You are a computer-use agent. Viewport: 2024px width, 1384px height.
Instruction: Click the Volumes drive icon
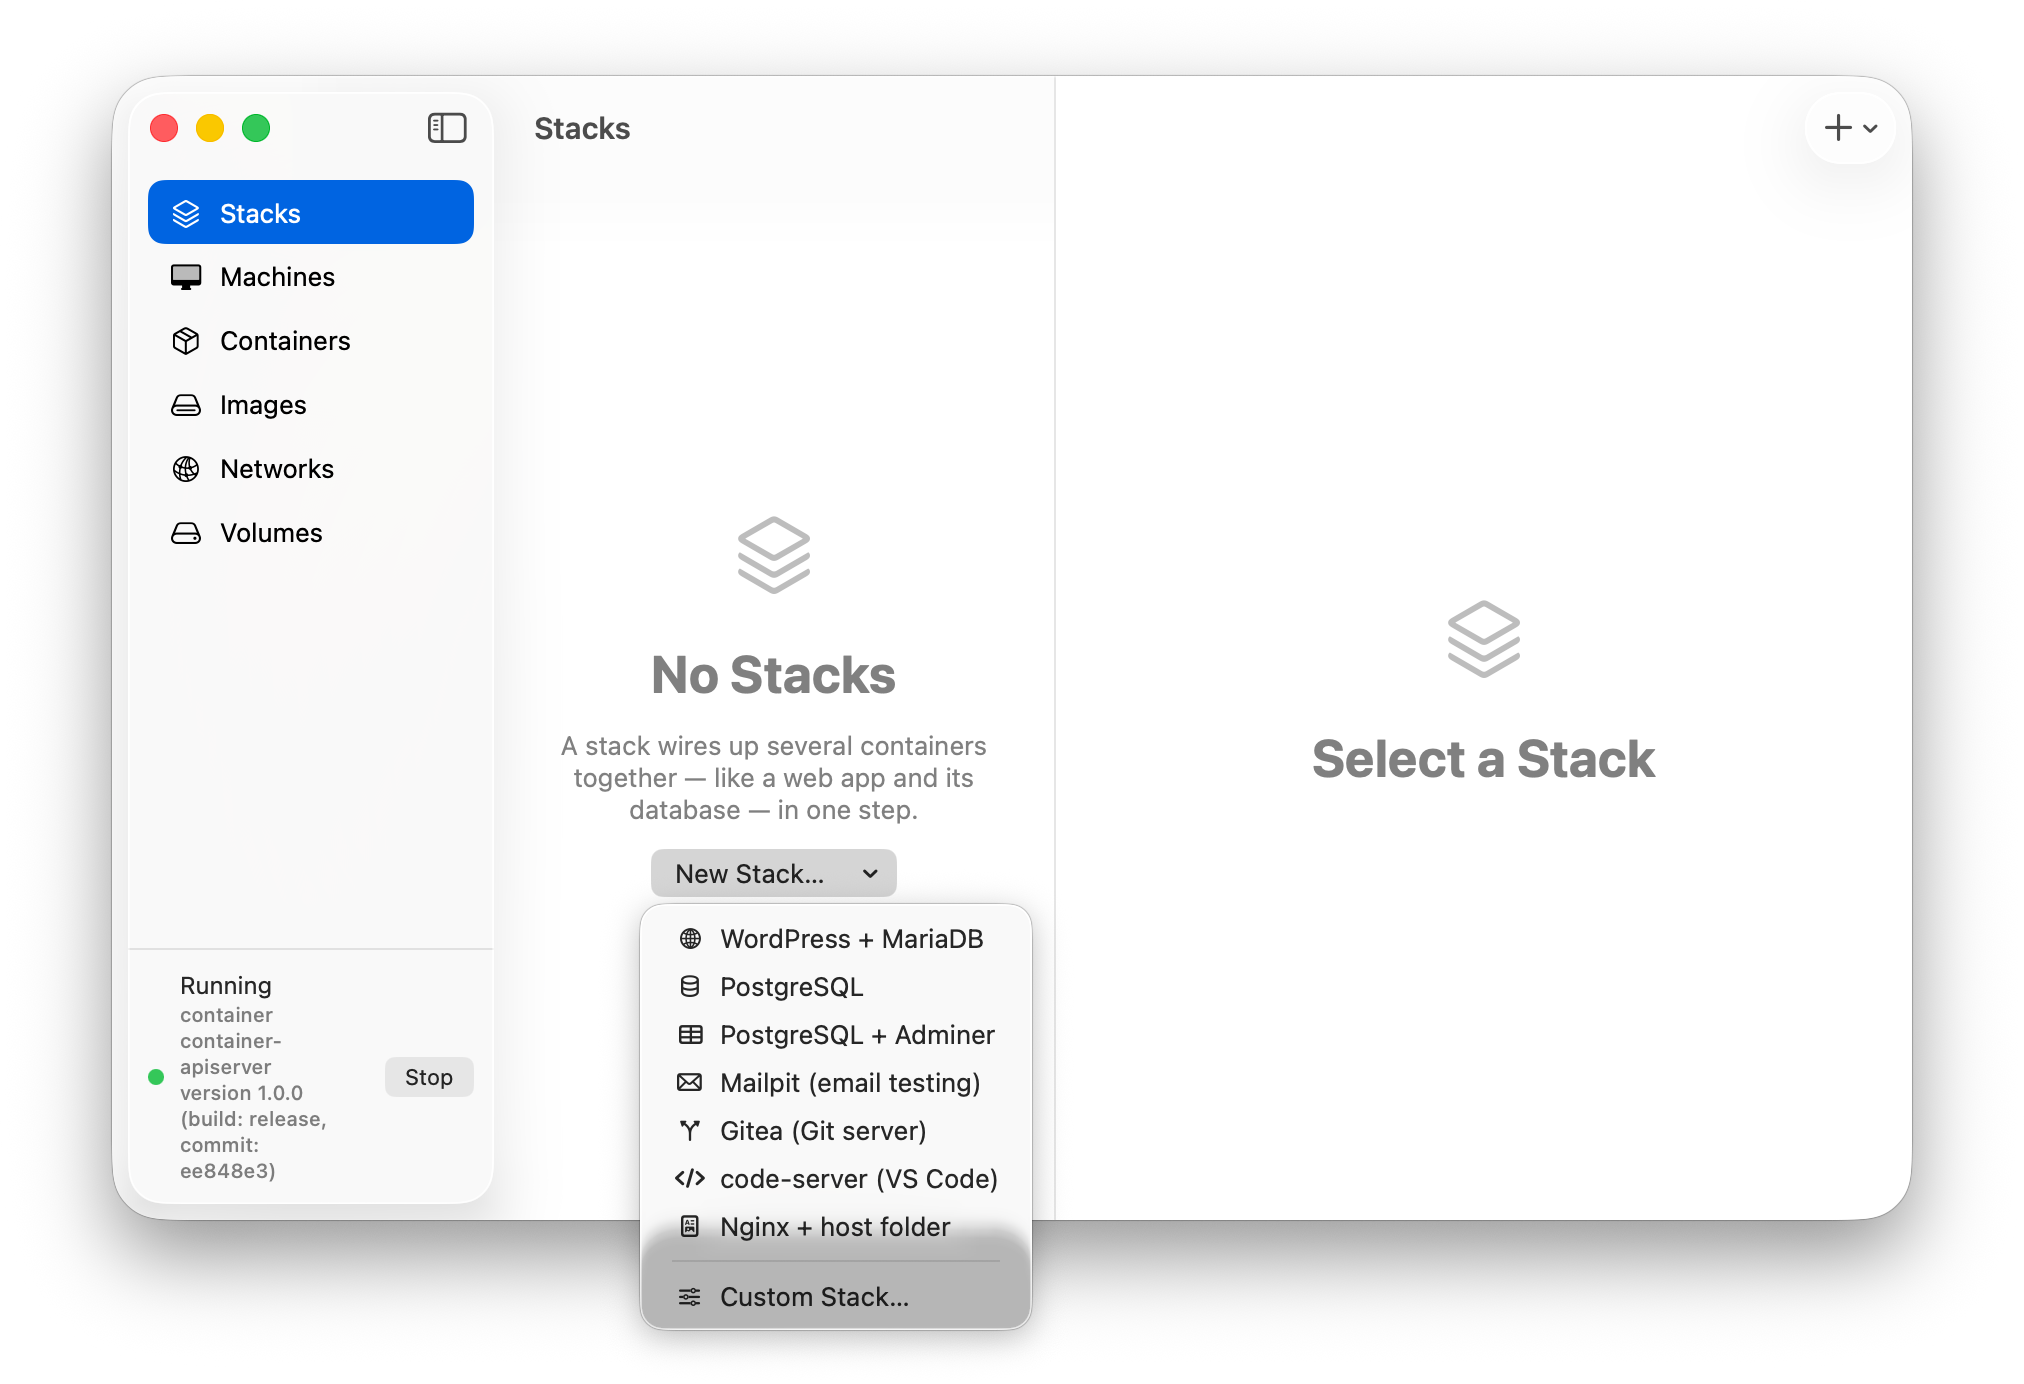[186, 533]
